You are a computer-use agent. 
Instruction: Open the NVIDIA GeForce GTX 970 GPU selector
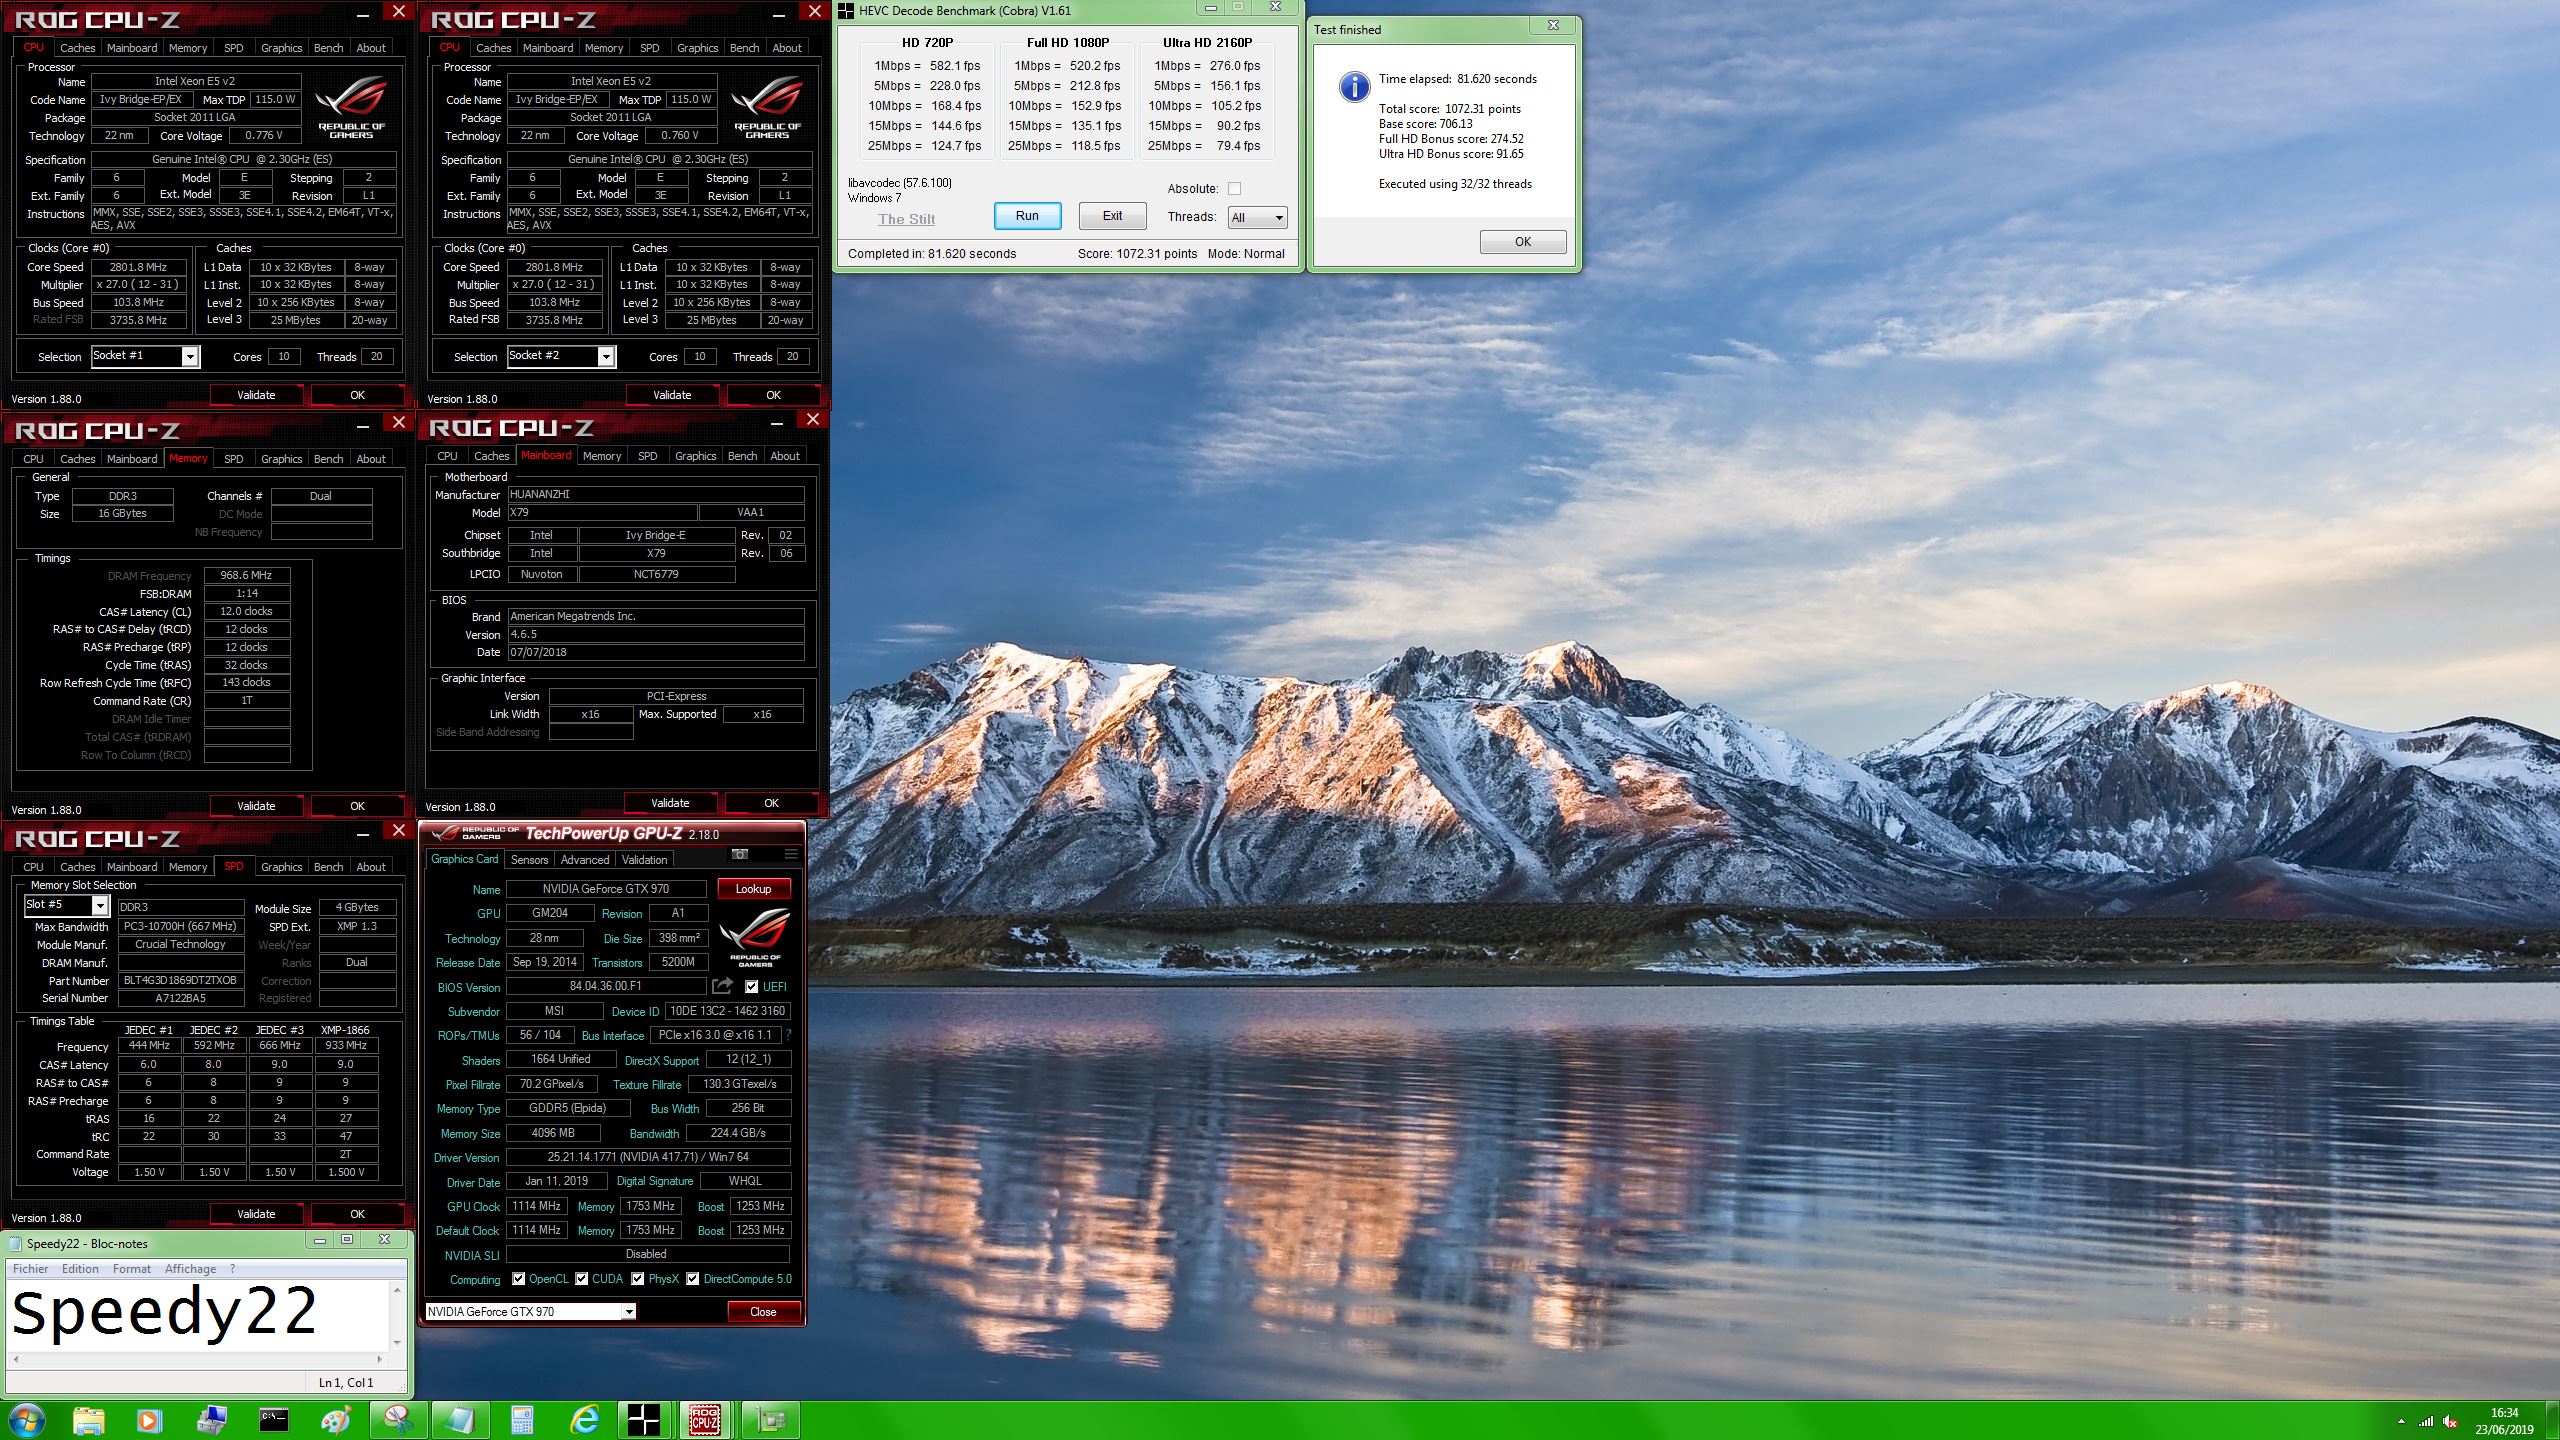pyautogui.click(x=530, y=1311)
